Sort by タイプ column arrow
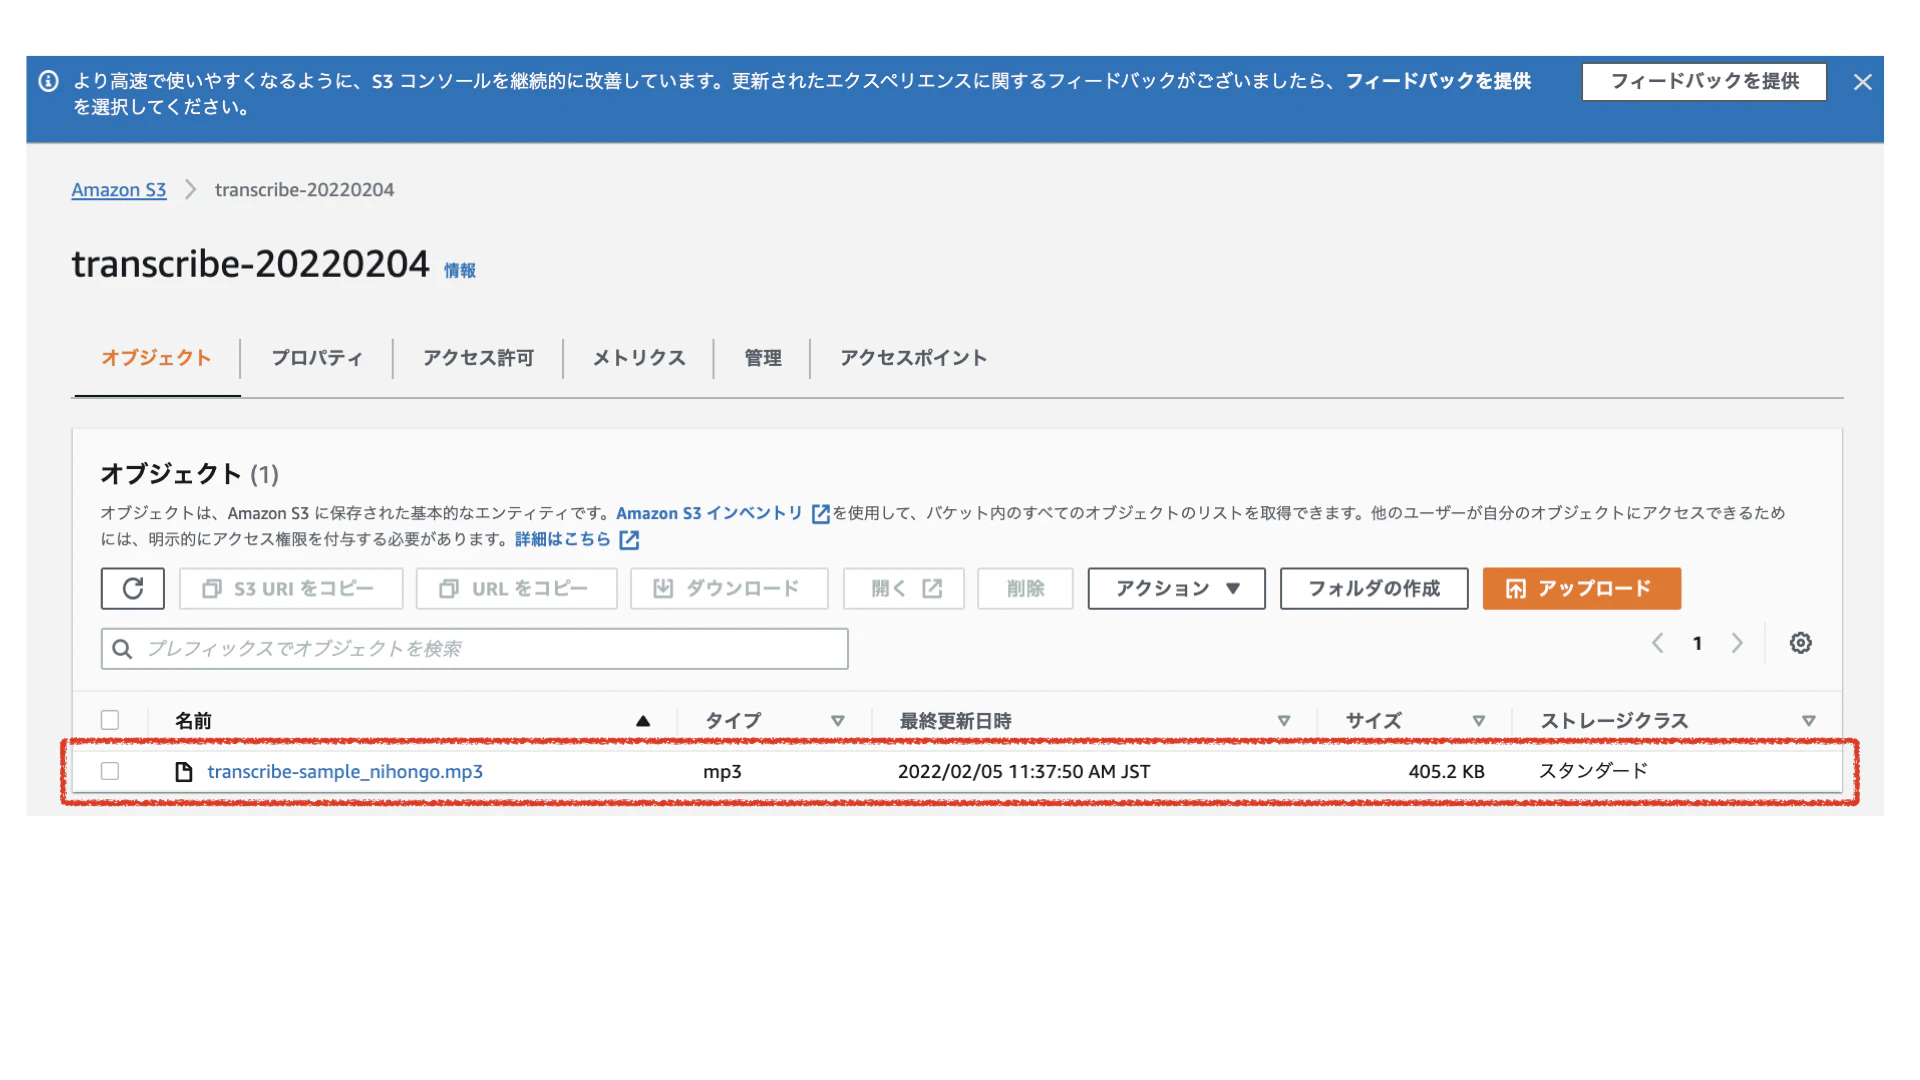Screen dimensions: 1920x1080 pos(838,720)
